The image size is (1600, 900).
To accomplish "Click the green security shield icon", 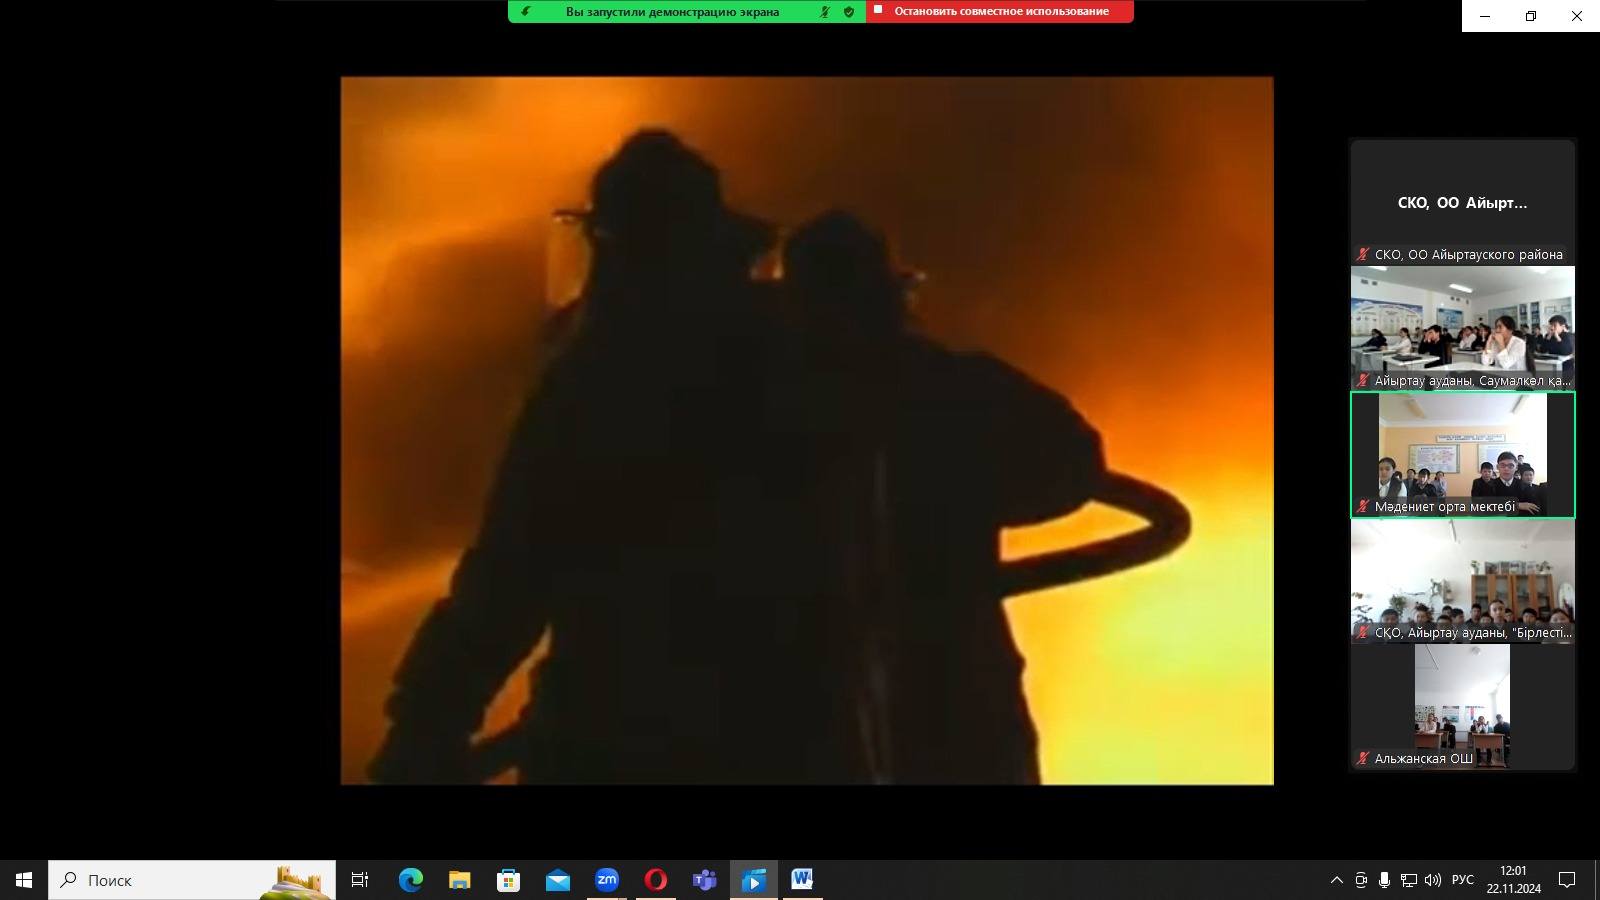I will click(849, 12).
